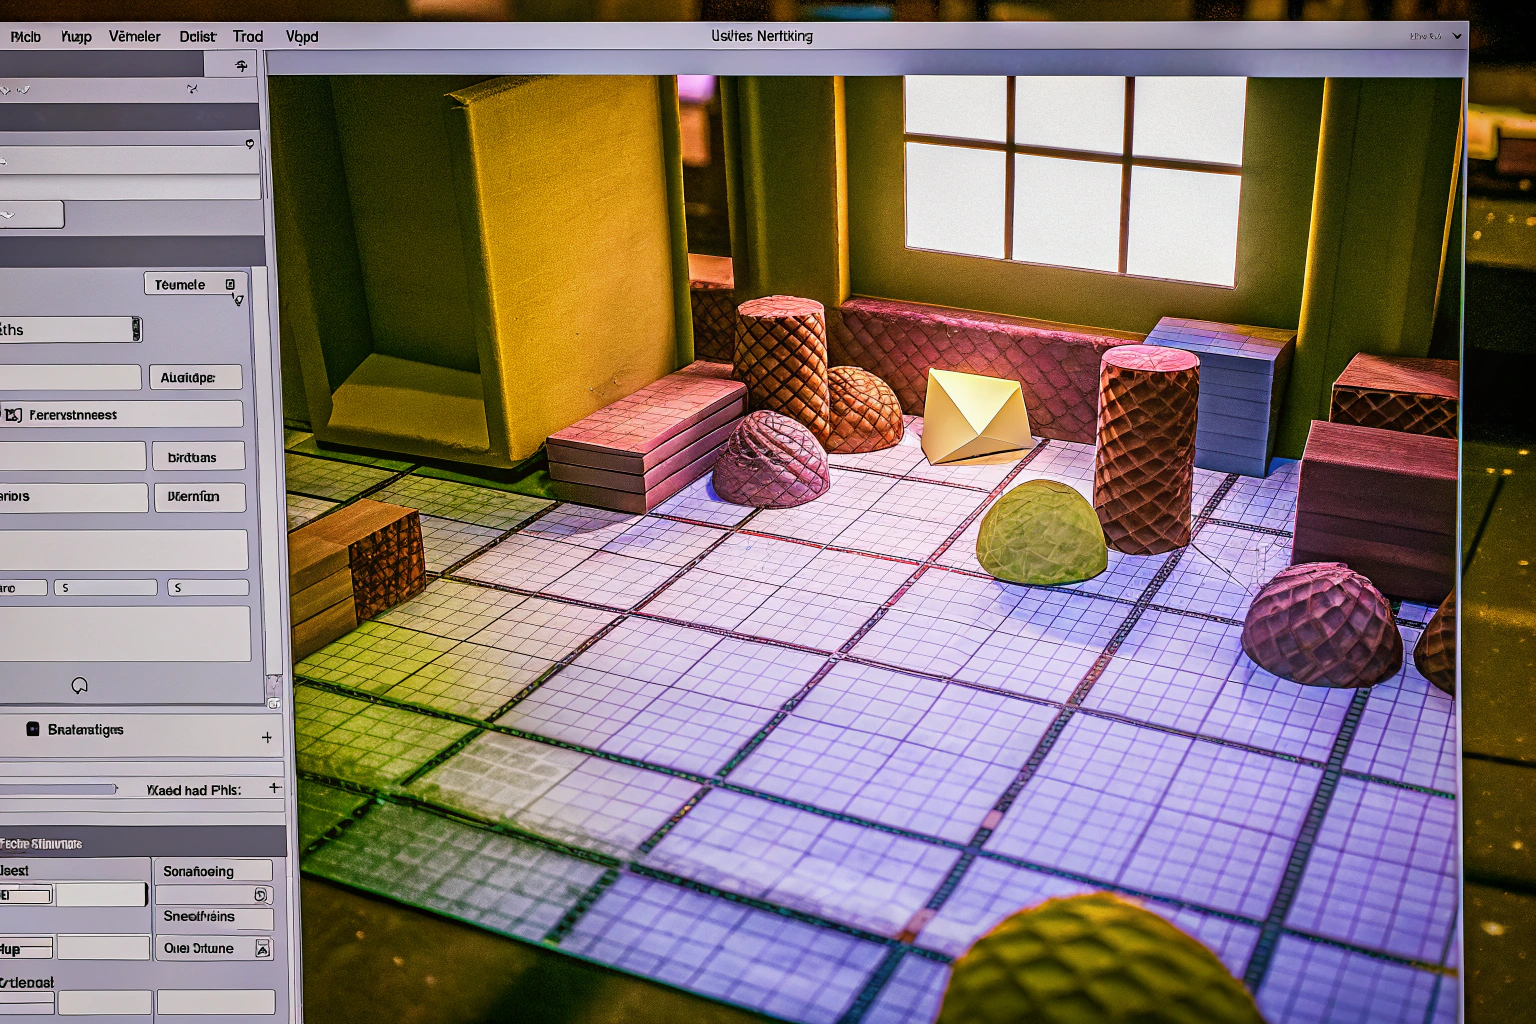The image size is (1536, 1024).
Task: Open the Trod menu
Action: 248,37
